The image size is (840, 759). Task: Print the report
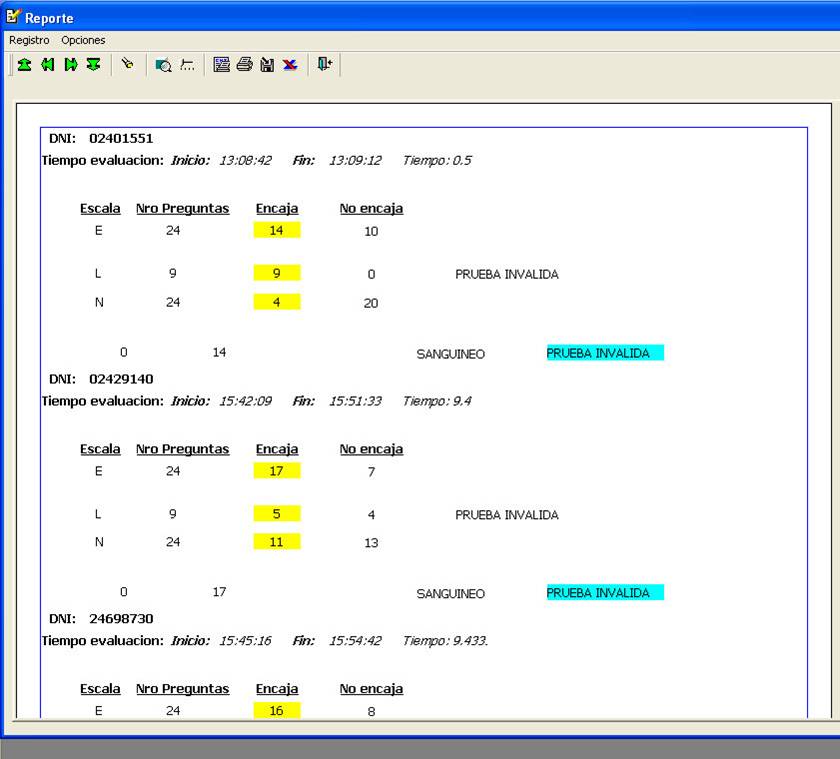(245, 64)
